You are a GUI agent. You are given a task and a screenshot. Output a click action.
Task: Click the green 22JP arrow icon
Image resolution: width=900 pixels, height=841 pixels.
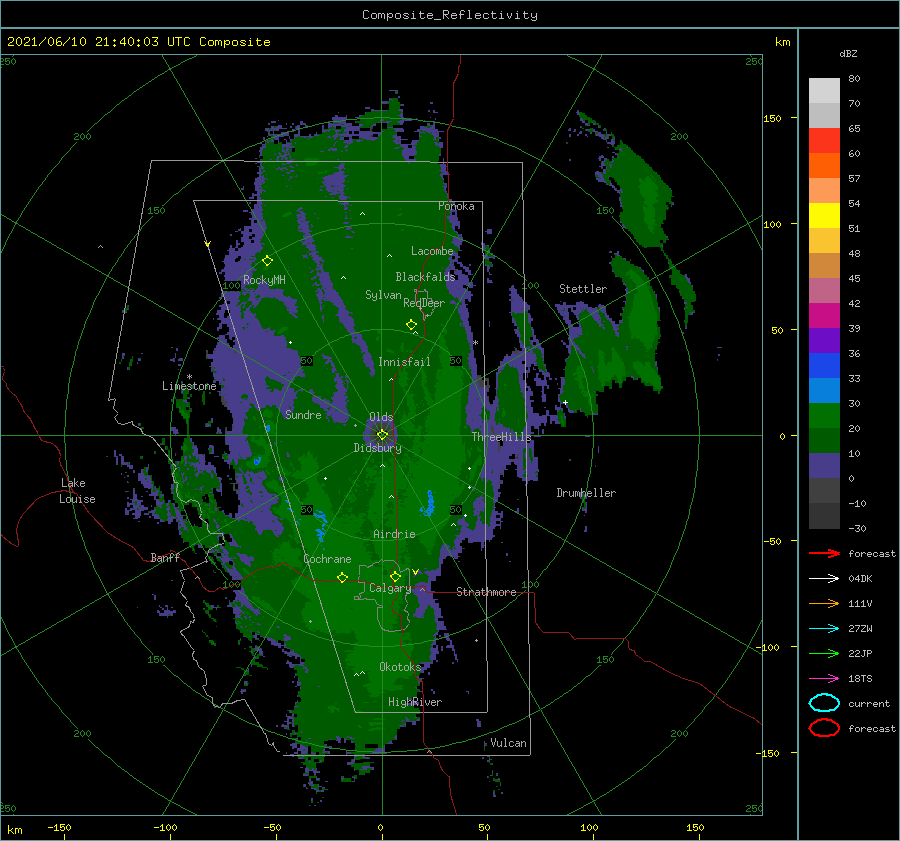[824, 653]
